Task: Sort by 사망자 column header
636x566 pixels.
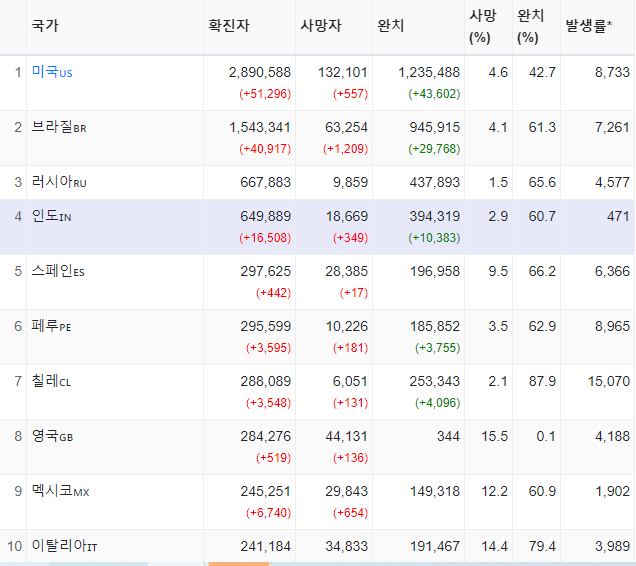Action: pos(321,26)
